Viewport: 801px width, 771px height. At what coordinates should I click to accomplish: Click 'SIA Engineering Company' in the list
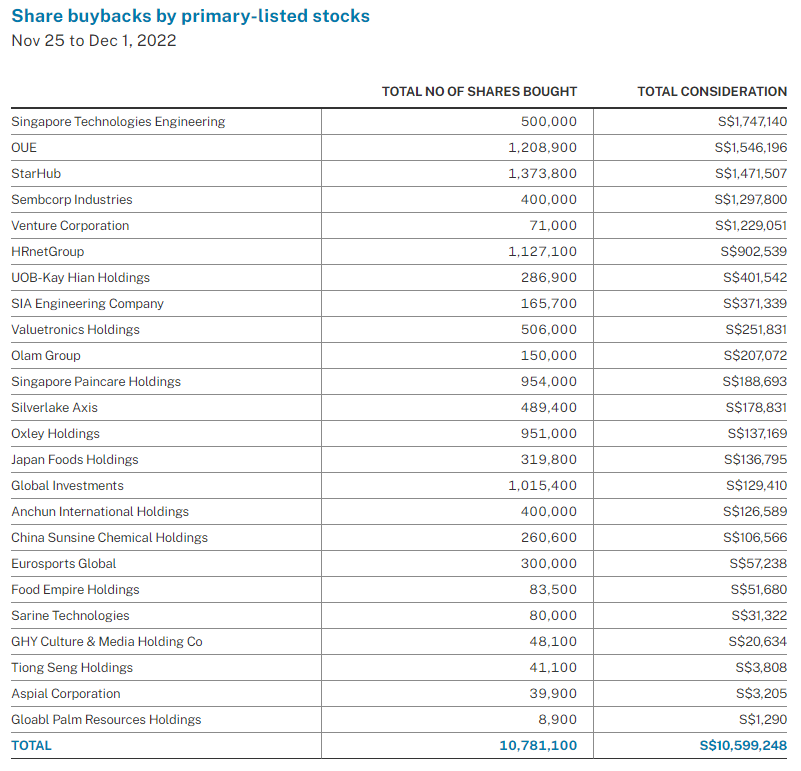pyautogui.click(x=87, y=304)
